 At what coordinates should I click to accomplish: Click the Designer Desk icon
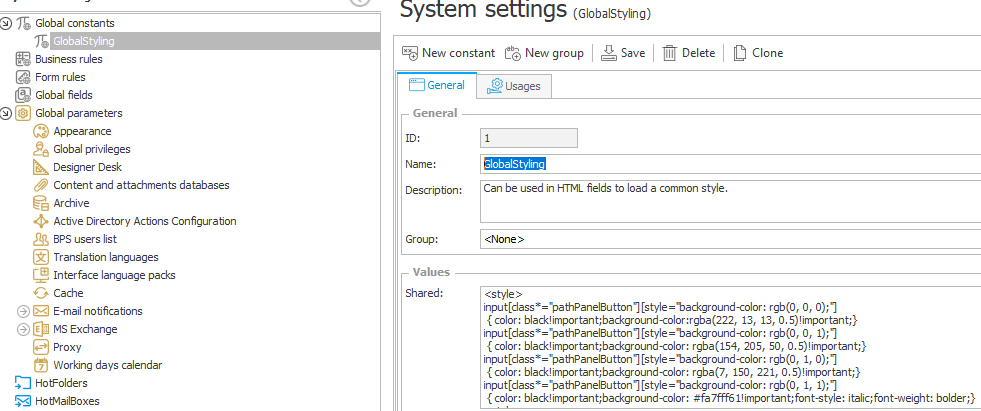(41, 167)
